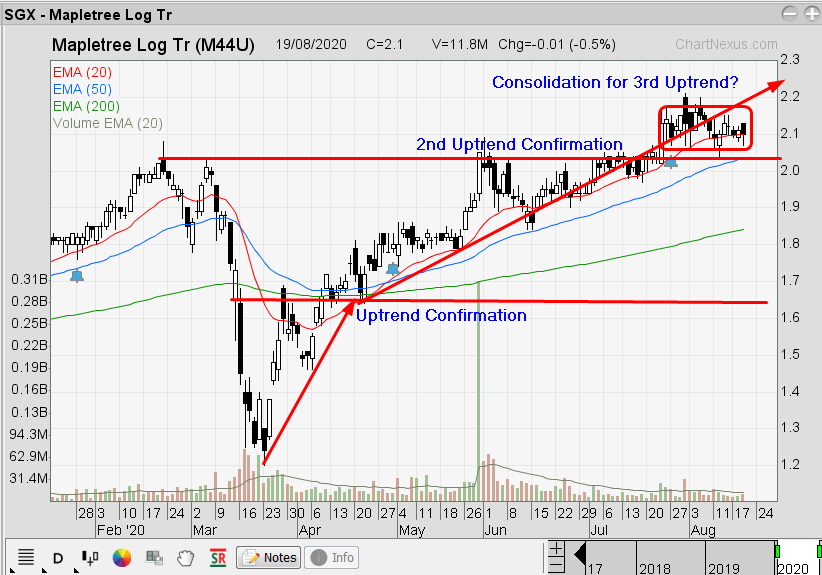The image size is (822, 575).
Task: Click the C=2.1 closing price value
Action: point(384,45)
